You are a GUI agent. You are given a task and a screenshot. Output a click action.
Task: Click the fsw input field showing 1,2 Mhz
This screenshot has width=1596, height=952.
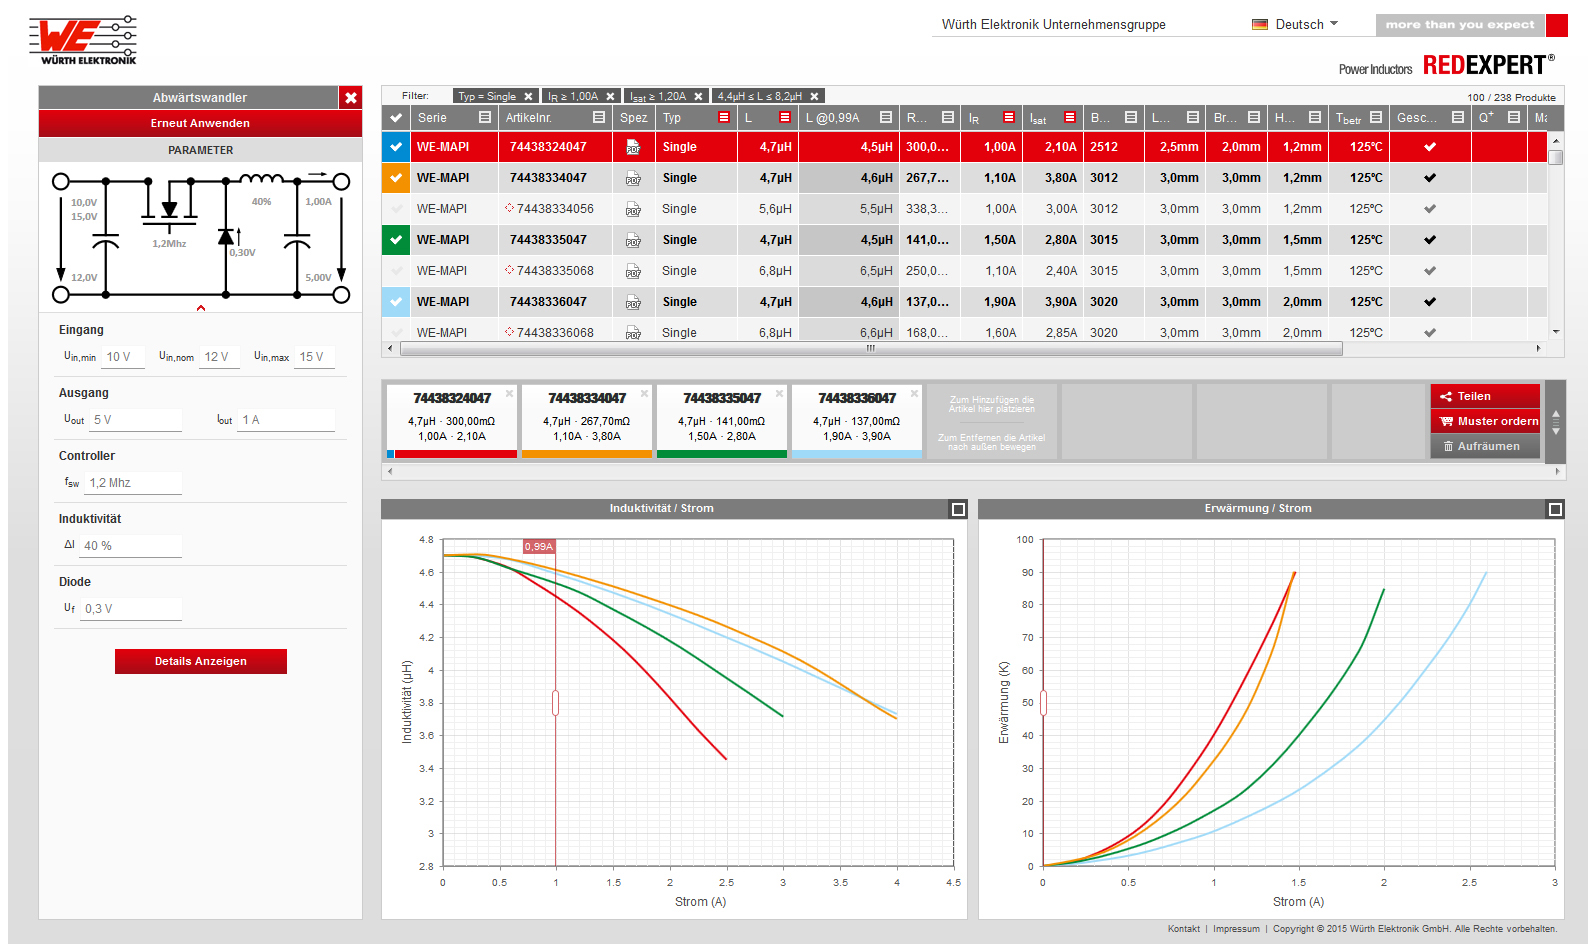pos(133,483)
